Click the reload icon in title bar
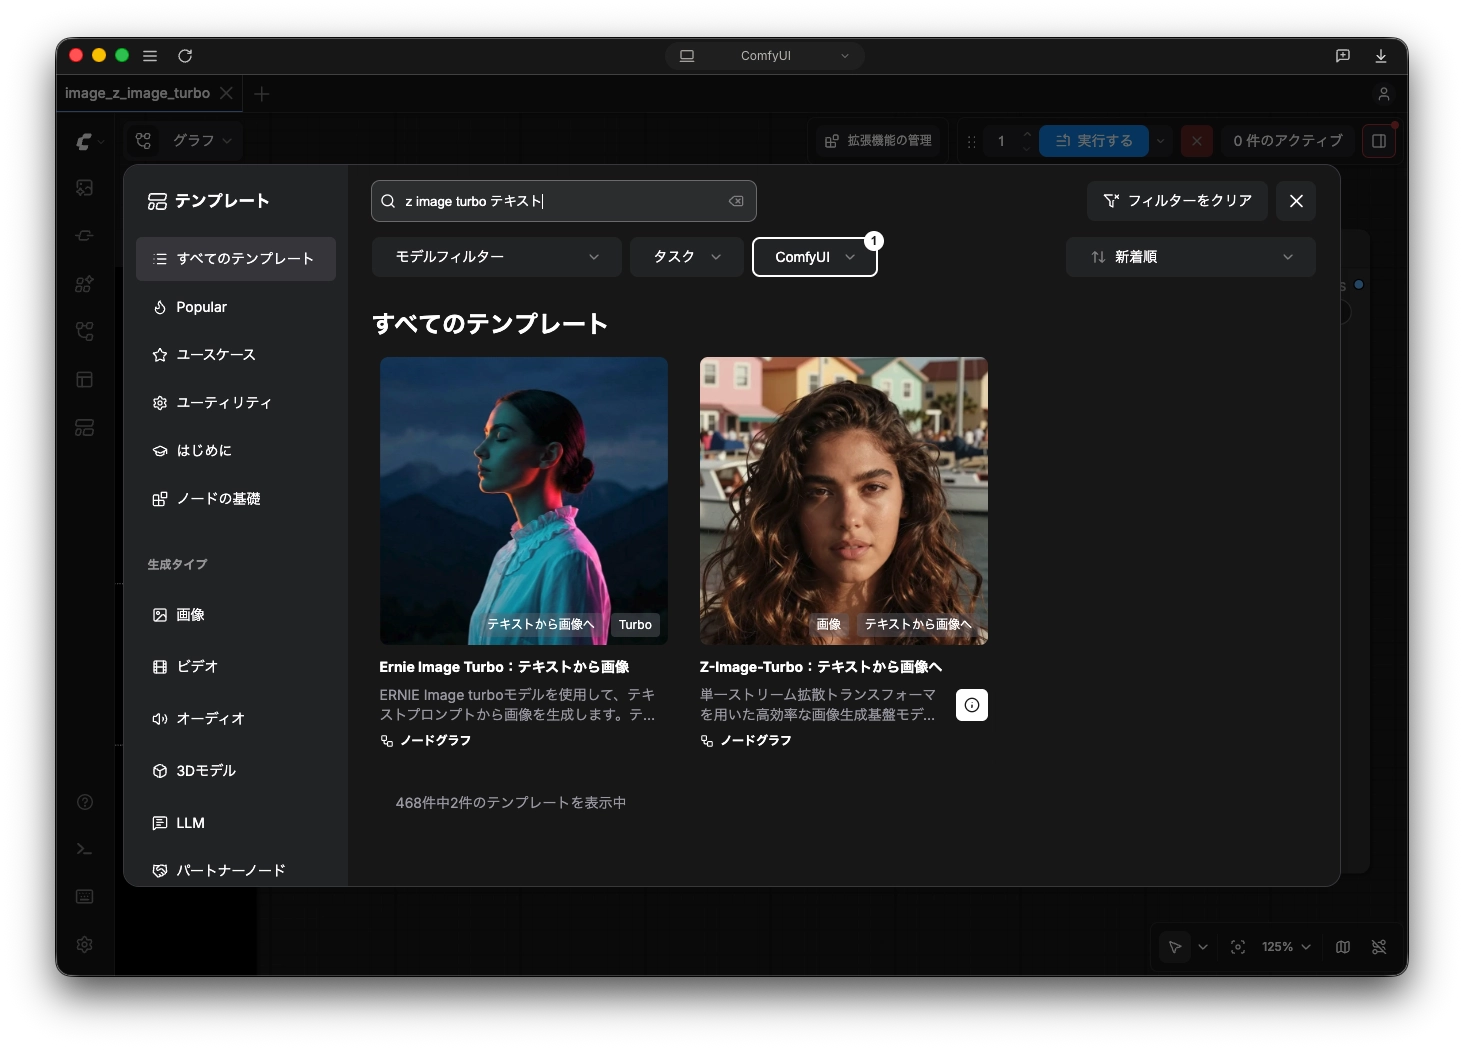This screenshot has height=1050, width=1464. click(185, 56)
